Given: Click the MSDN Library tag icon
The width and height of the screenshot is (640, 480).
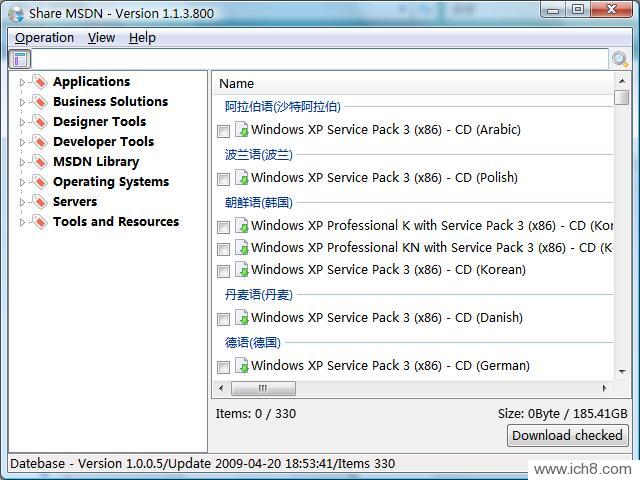Looking at the screenshot, I should coord(39,162).
